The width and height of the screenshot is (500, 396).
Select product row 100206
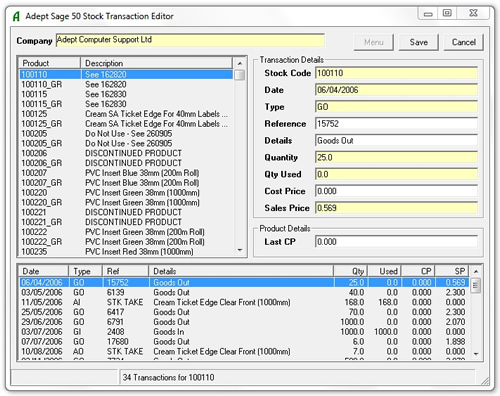(126, 153)
